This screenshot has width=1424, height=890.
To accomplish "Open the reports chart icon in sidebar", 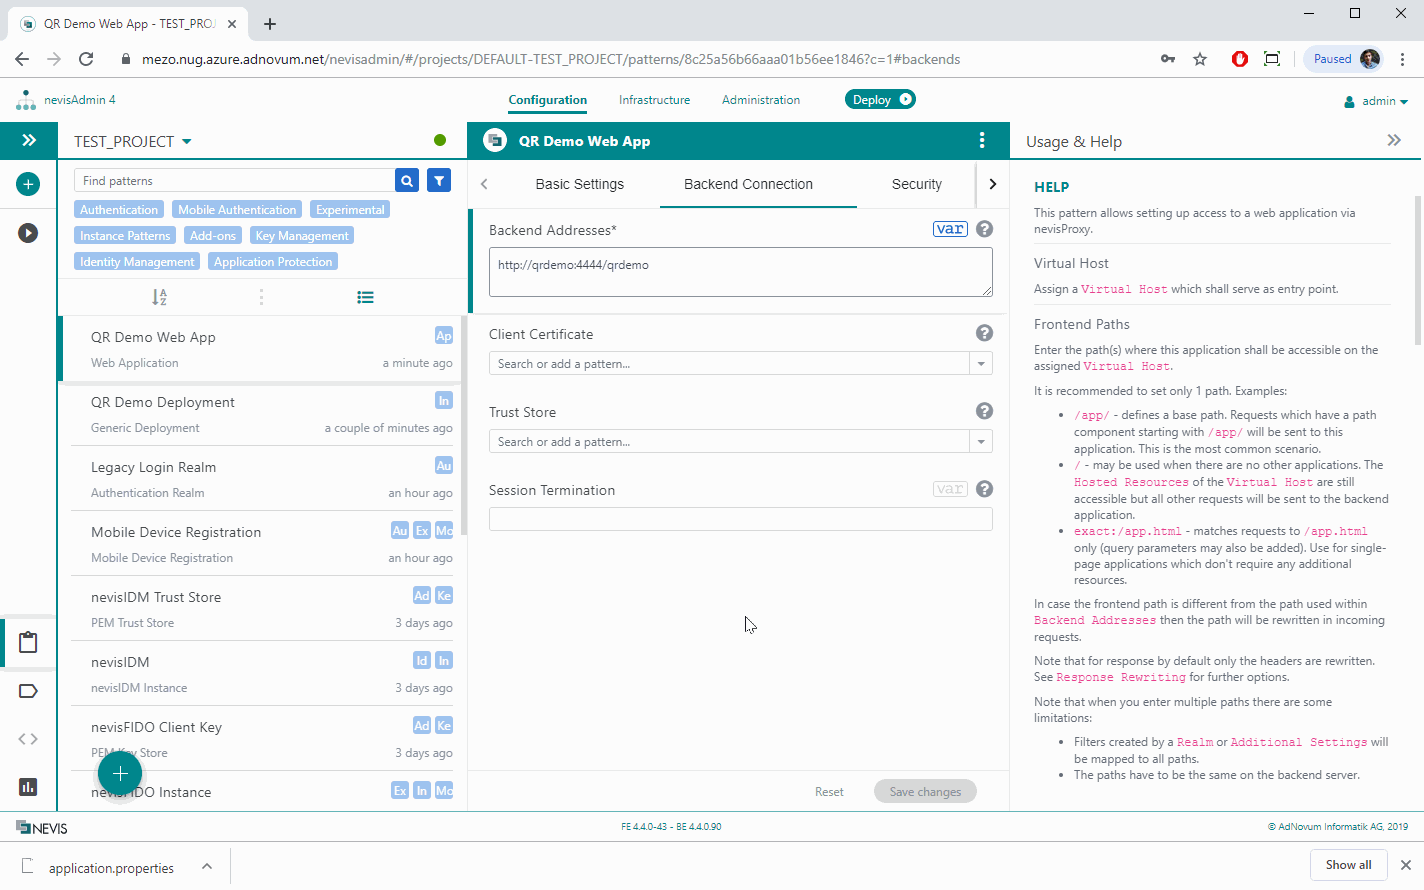I will 28,787.
